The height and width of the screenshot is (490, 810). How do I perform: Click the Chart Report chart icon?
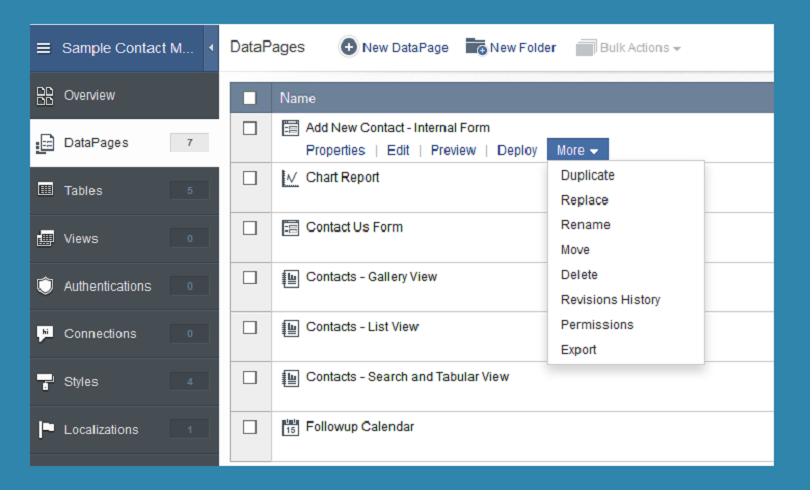[x=290, y=178]
